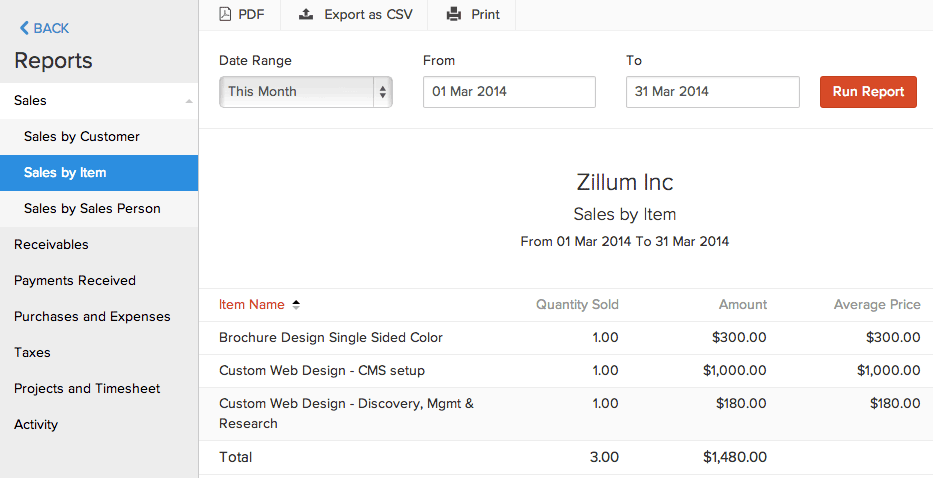Sort by Item Name arrow icon

[296, 305]
